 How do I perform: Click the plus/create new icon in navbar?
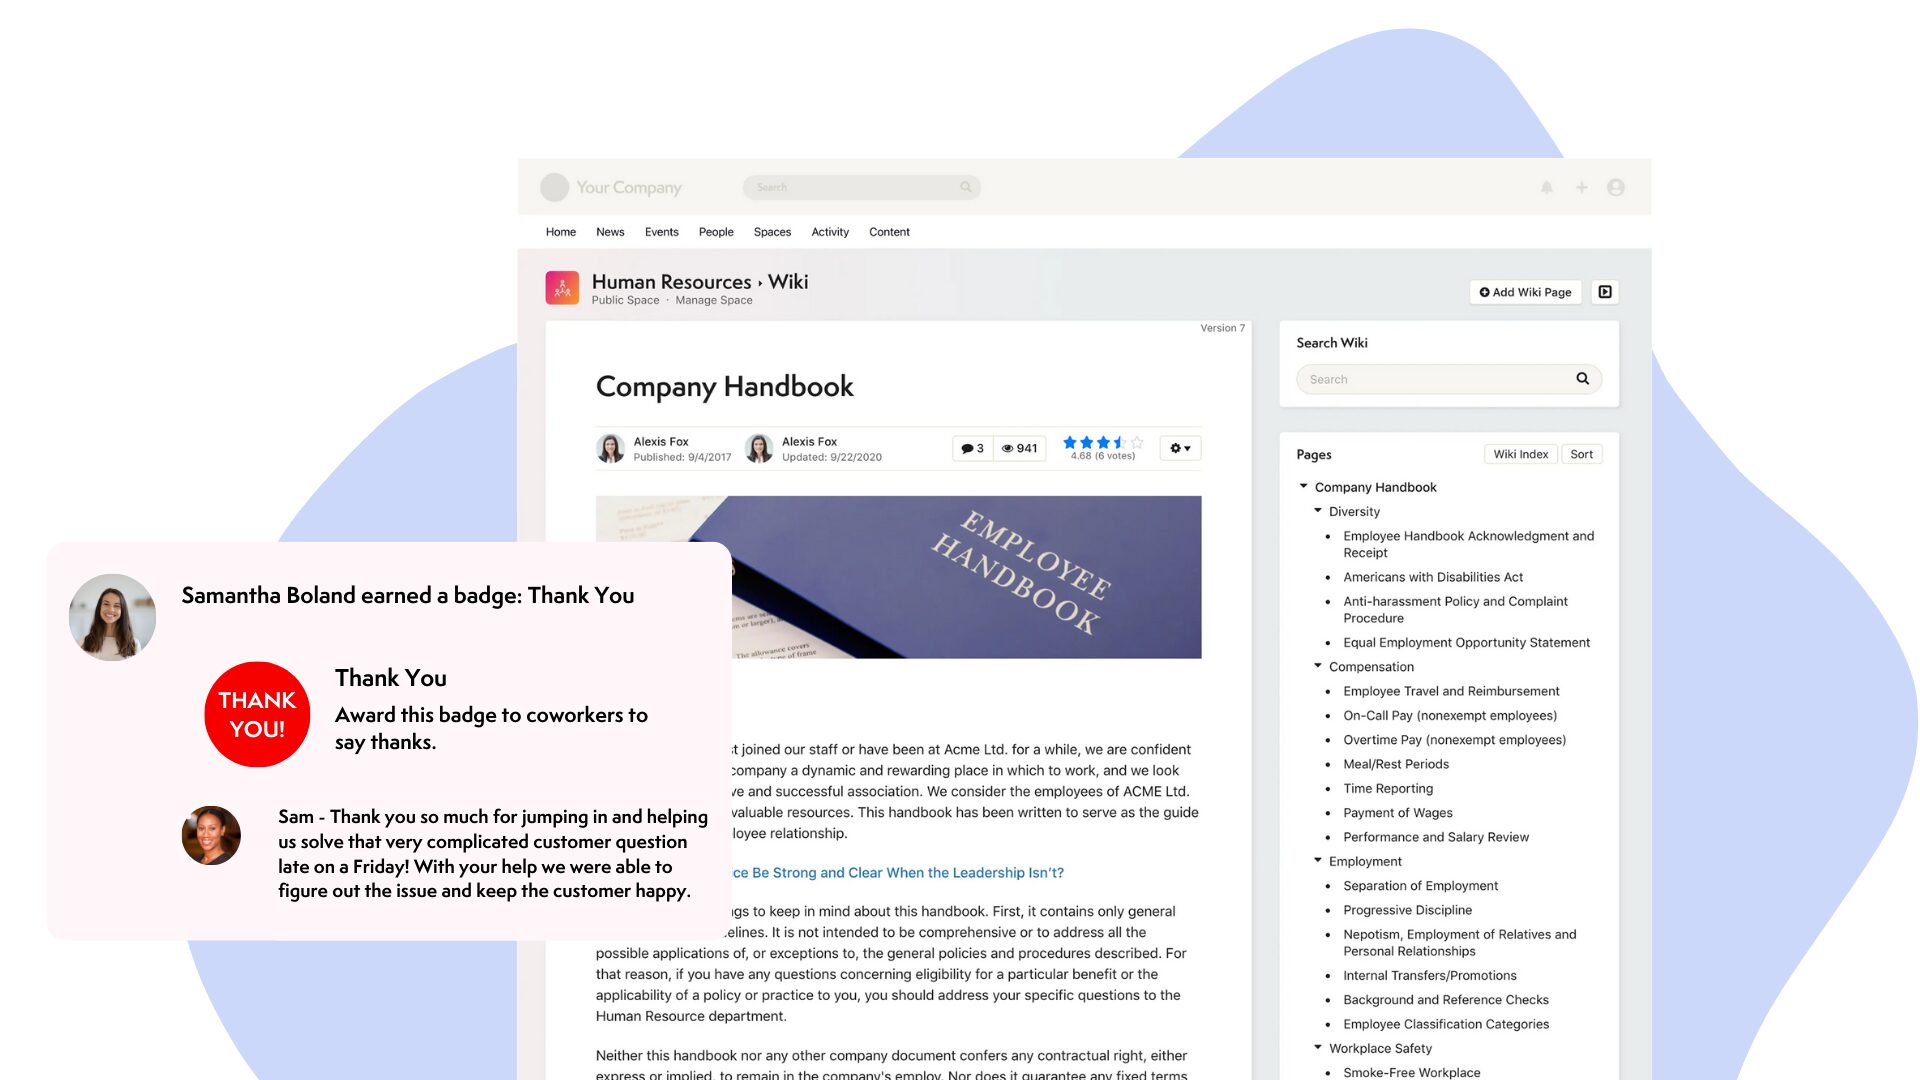[x=1581, y=187]
